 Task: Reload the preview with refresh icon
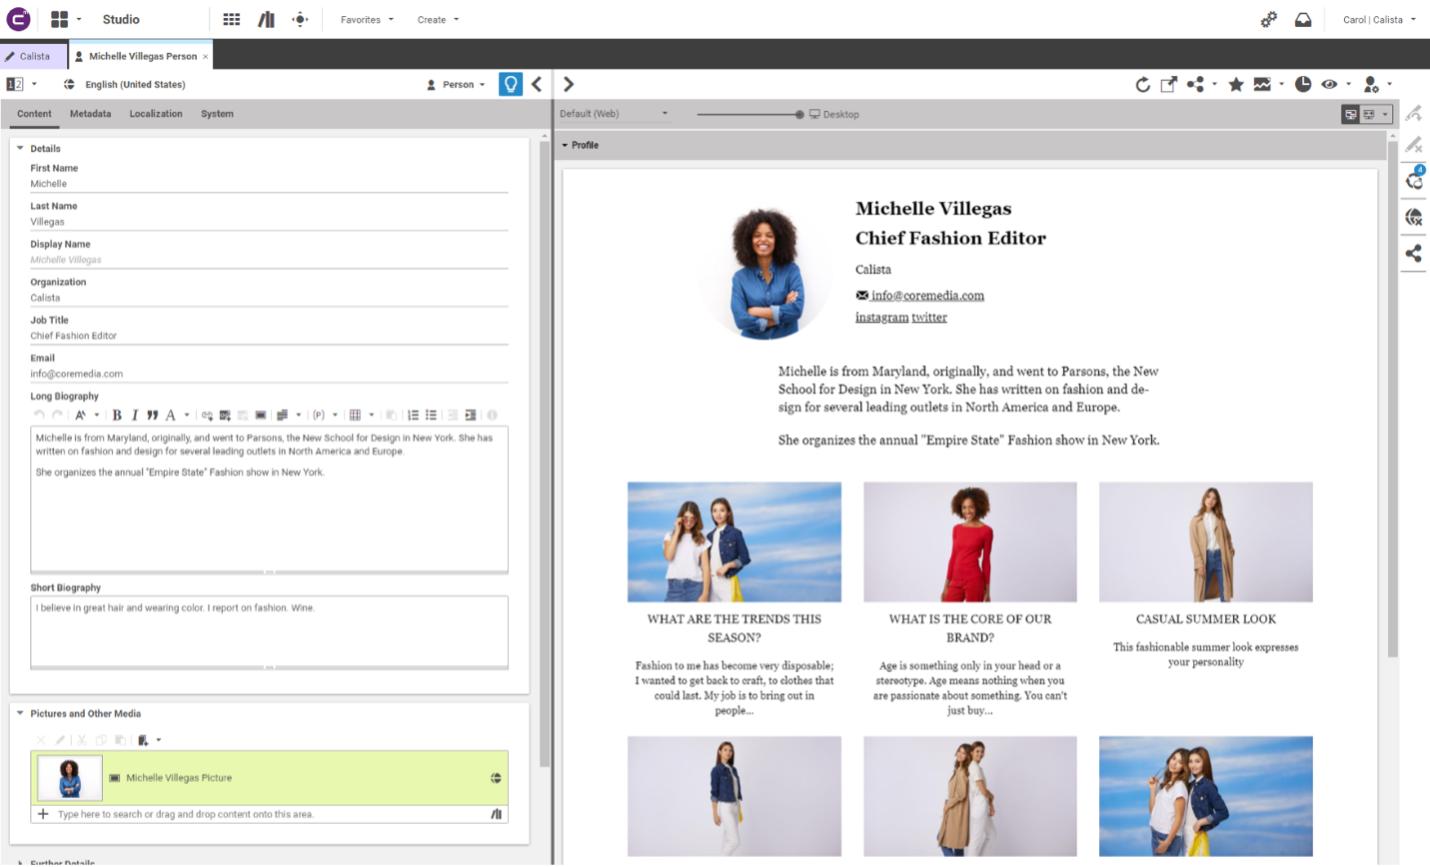(x=1142, y=85)
